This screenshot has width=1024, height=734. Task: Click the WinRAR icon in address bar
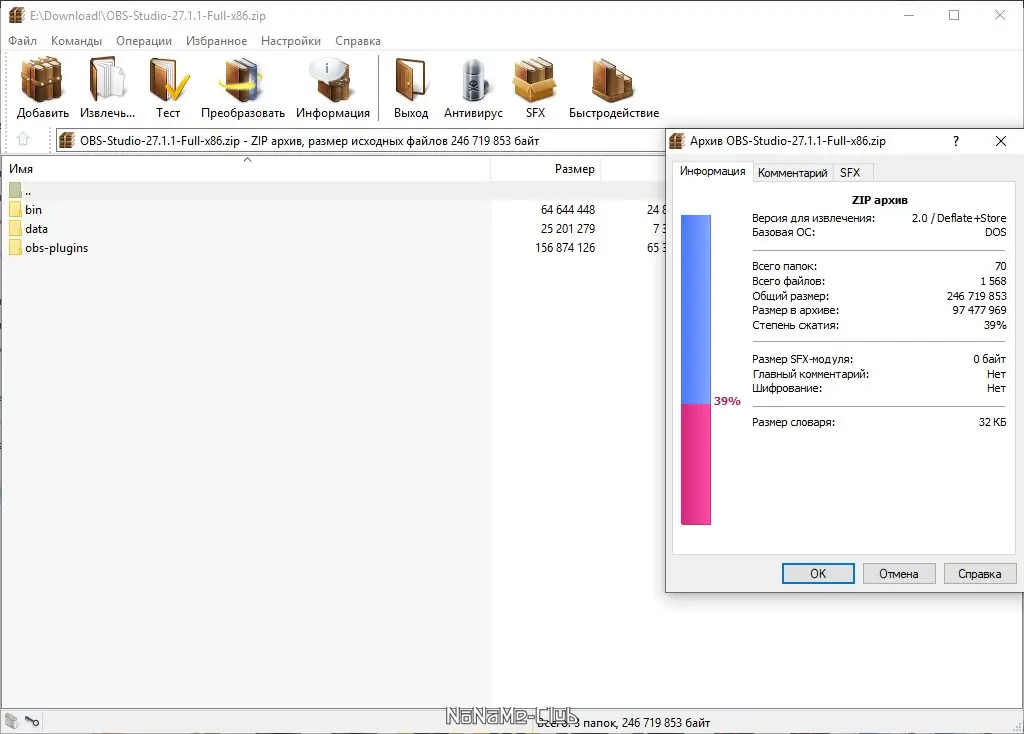(67, 140)
